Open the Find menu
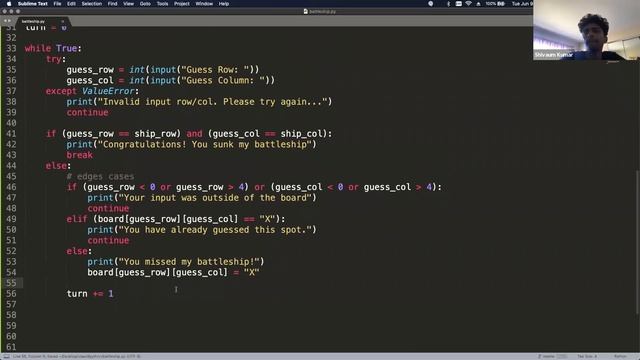The width and height of the screenshot is (640, 360). 112,4
